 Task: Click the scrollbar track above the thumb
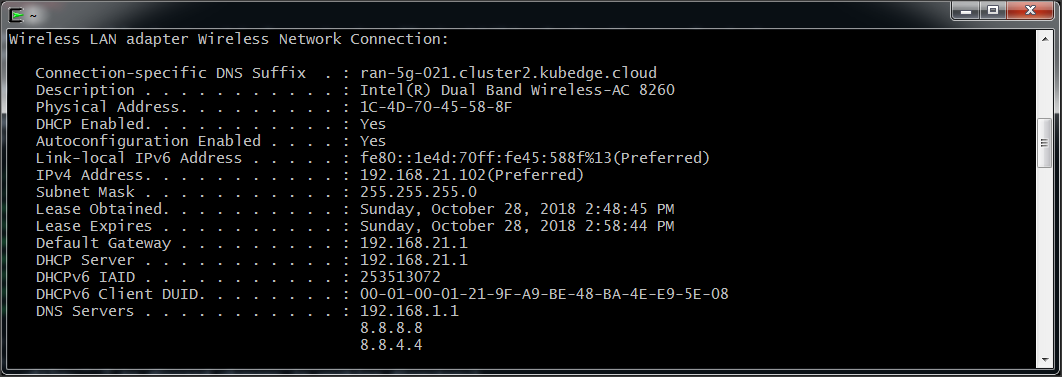(1044, 81)
